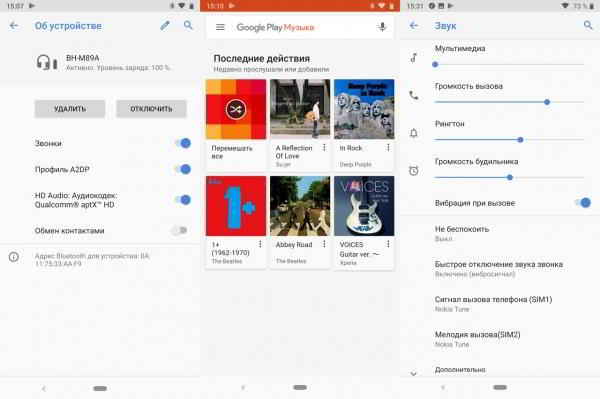Enable the Обмен контактами switch
Image resolution: width=600 pixels, height=399 pixels.
(179, 230)
